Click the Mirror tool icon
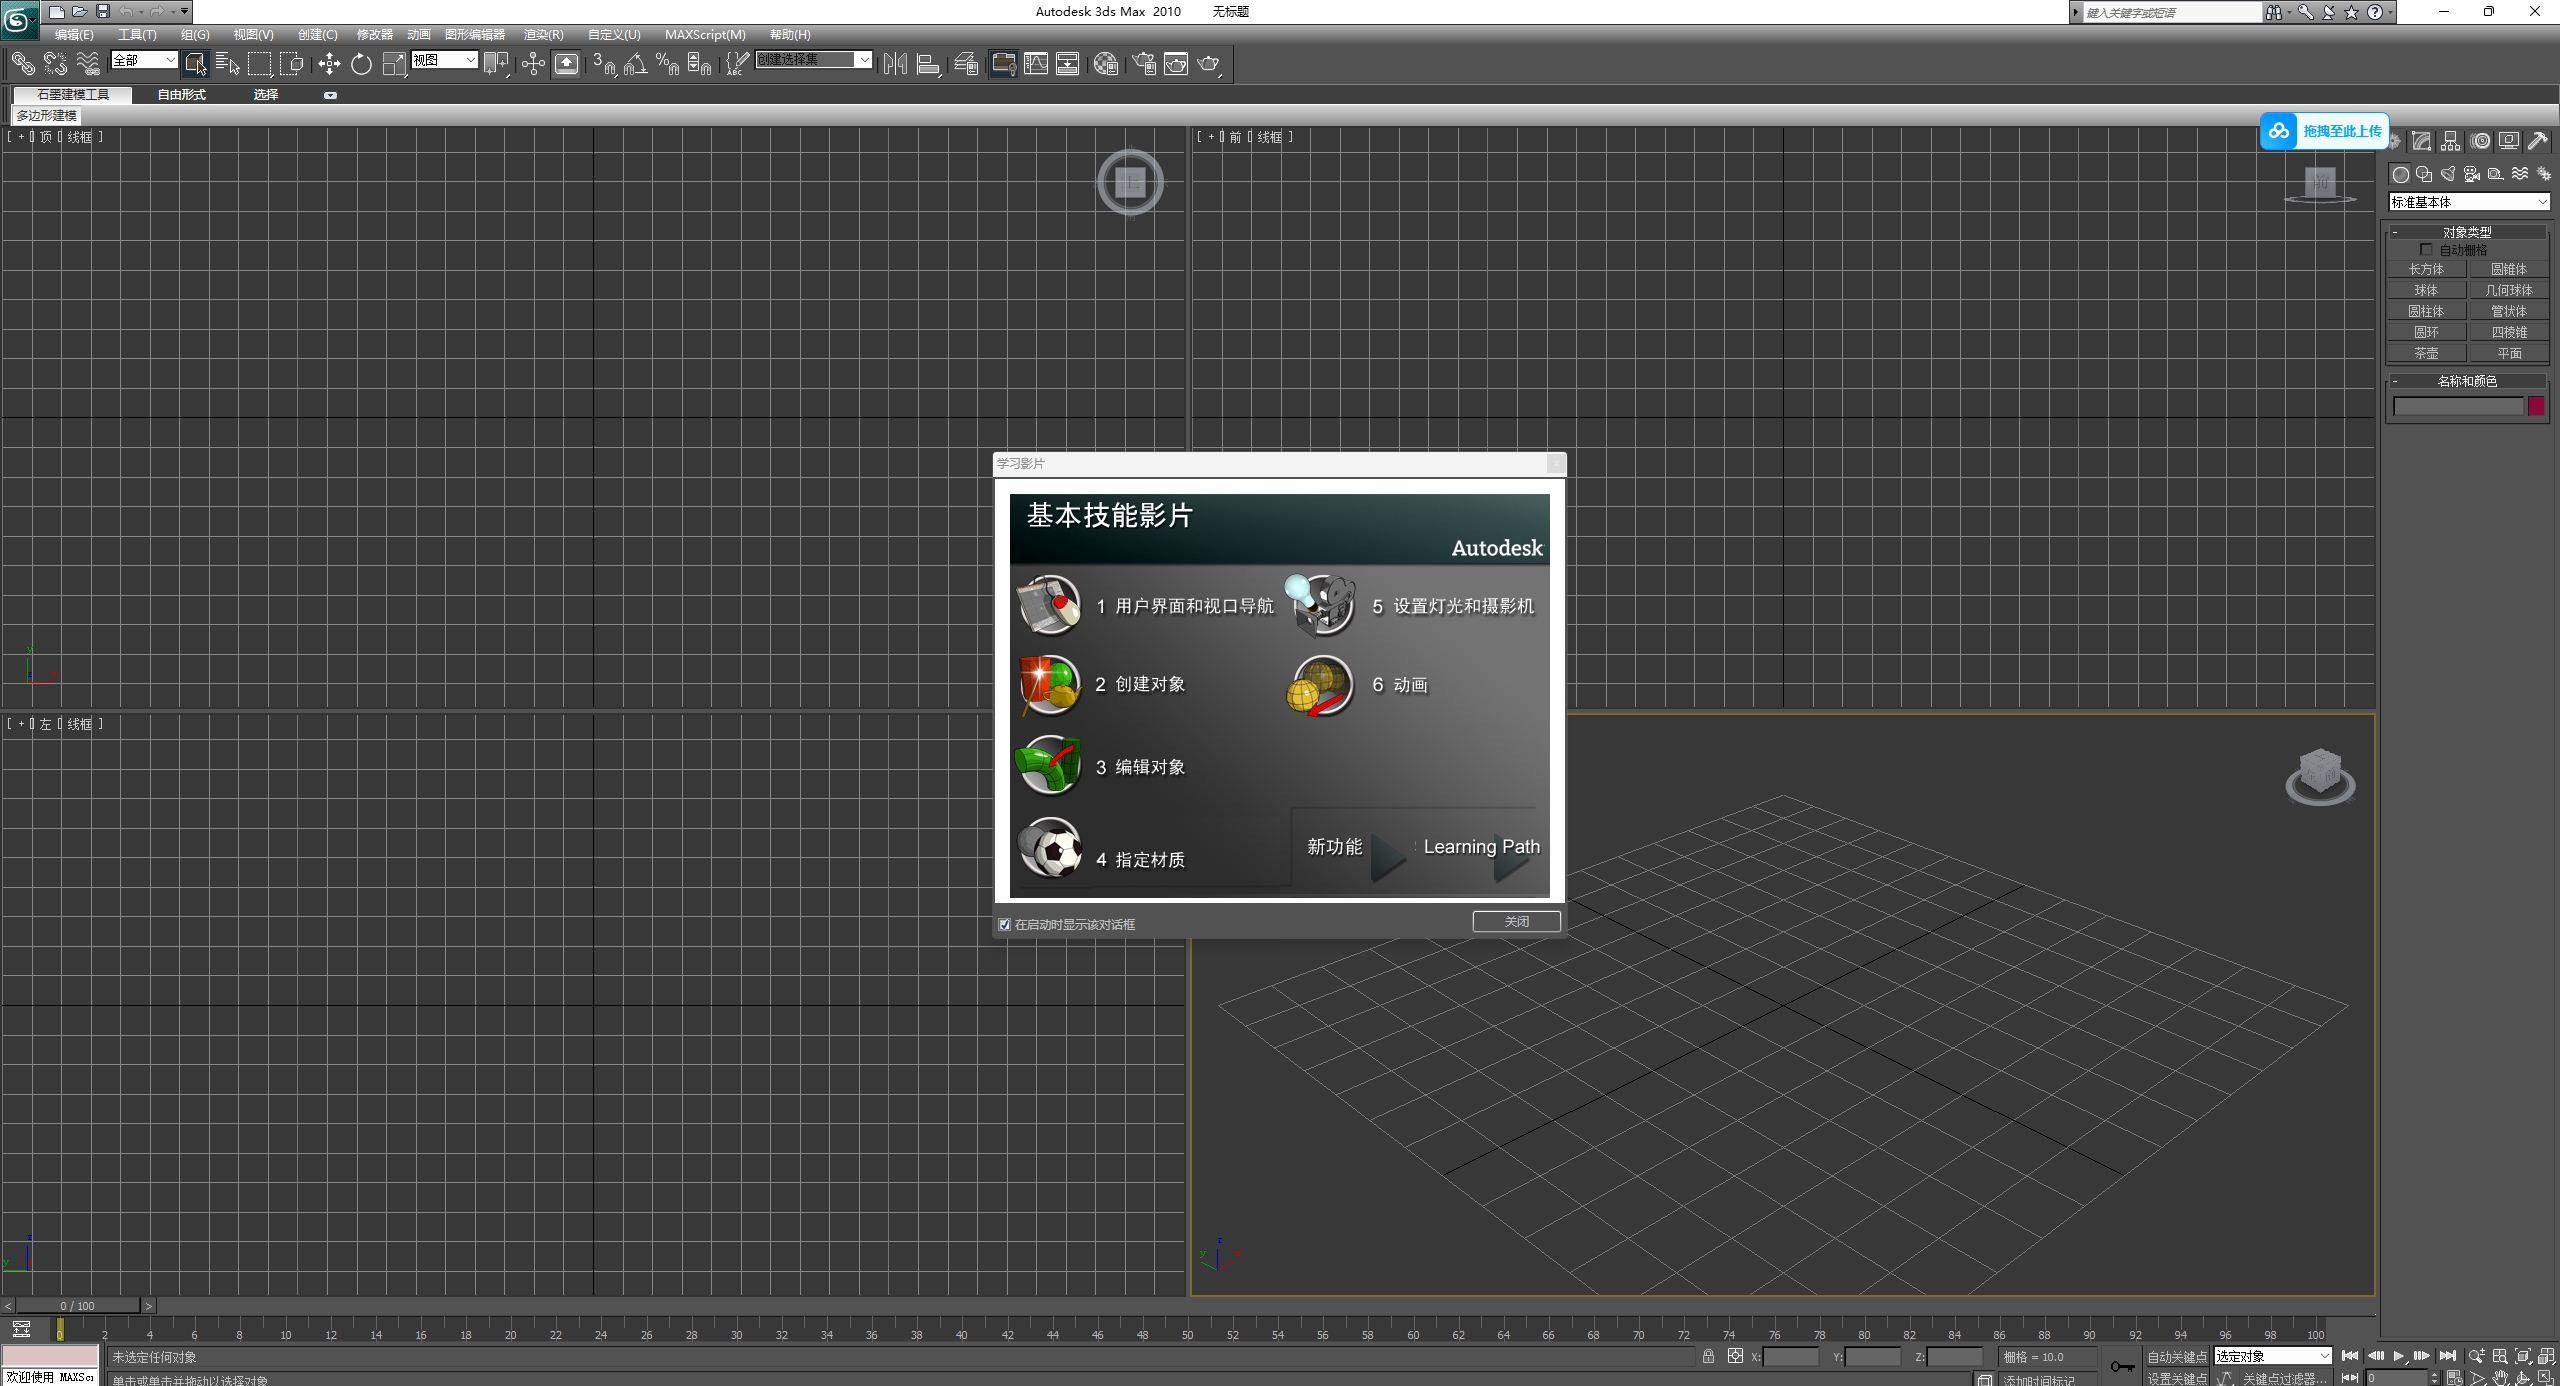2560x1386 pixels. tap(895, 64)
